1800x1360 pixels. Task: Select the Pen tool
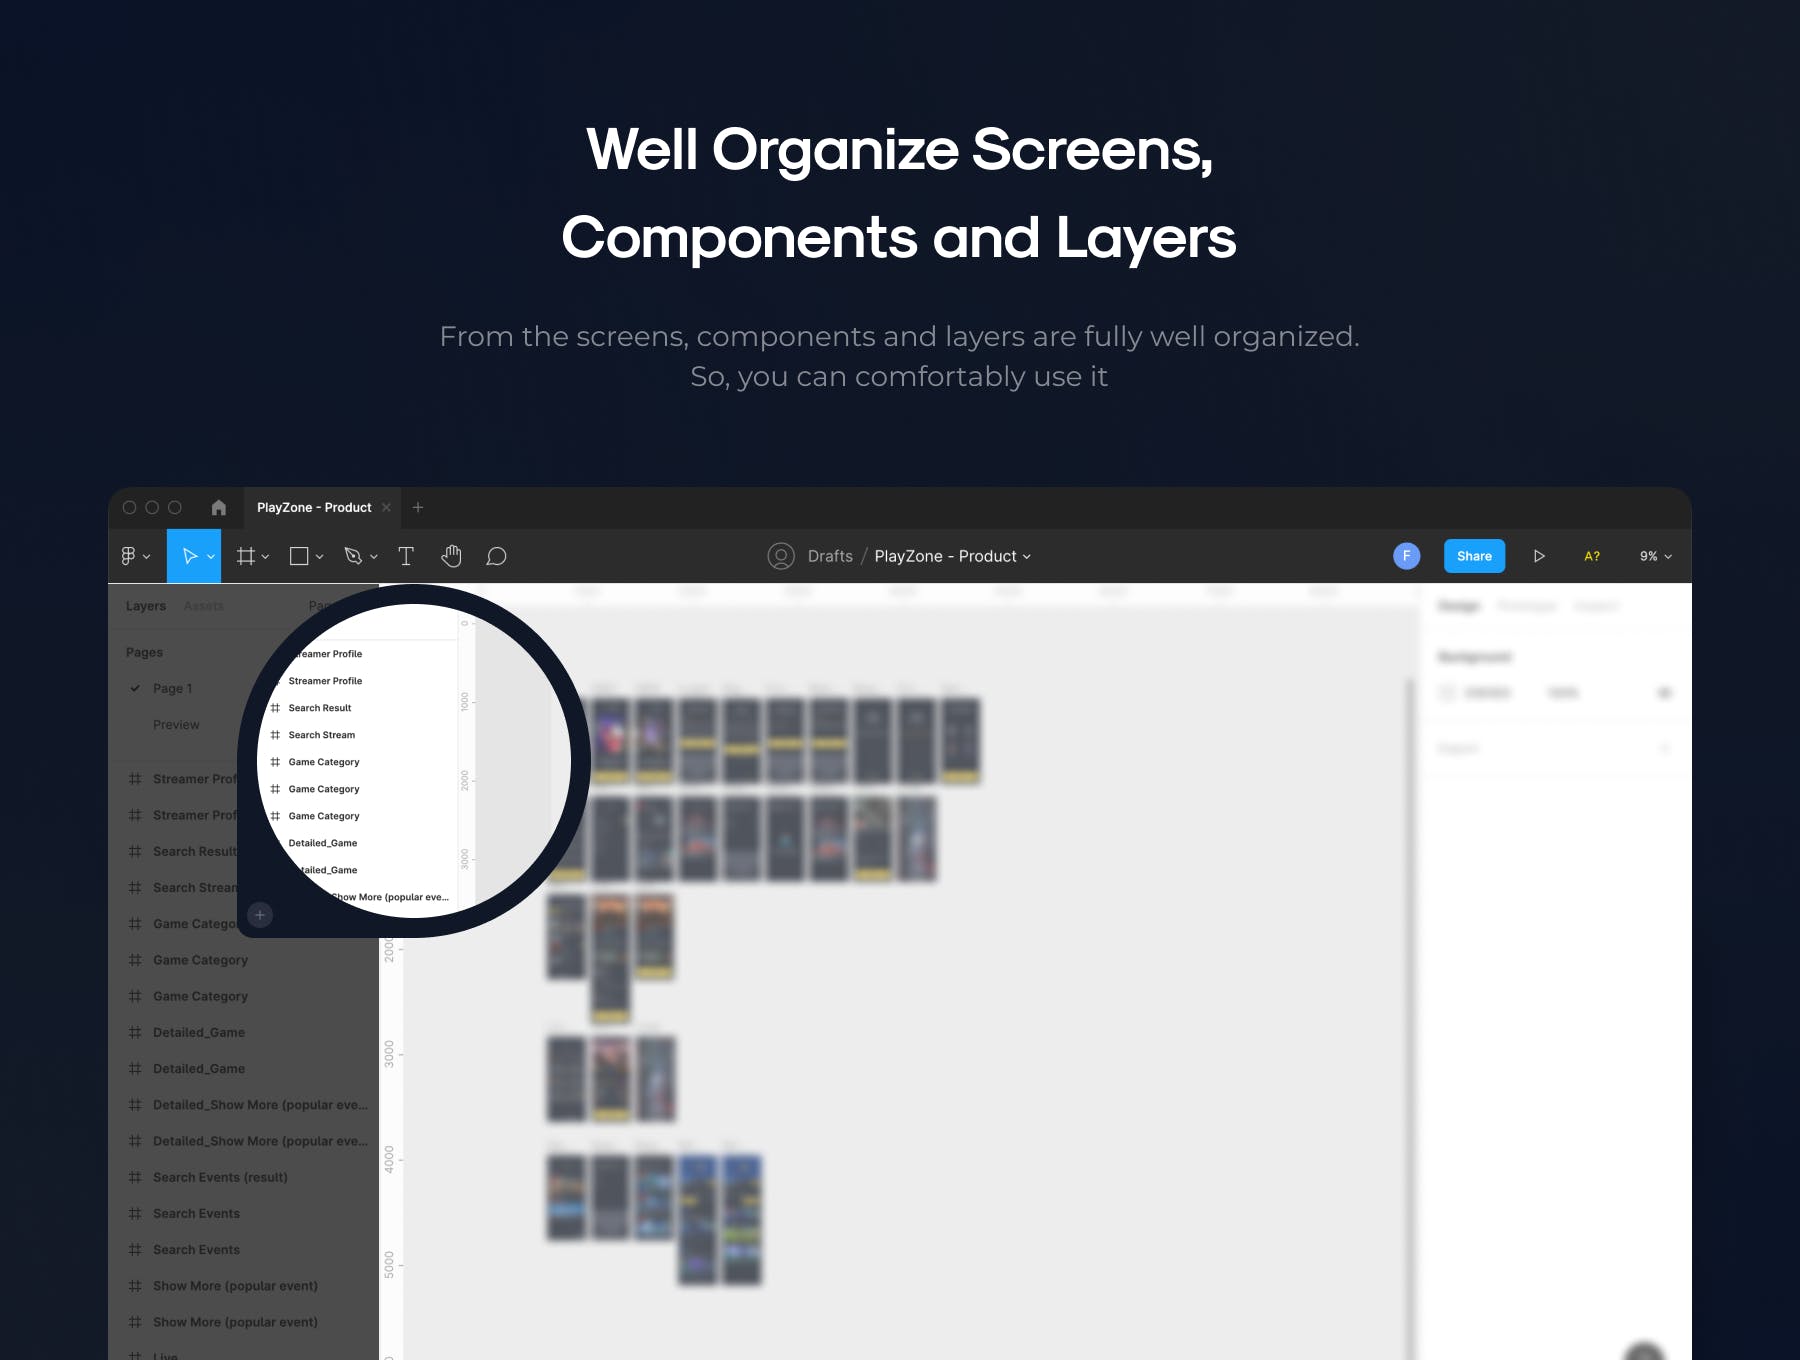(x=353, y=556)
